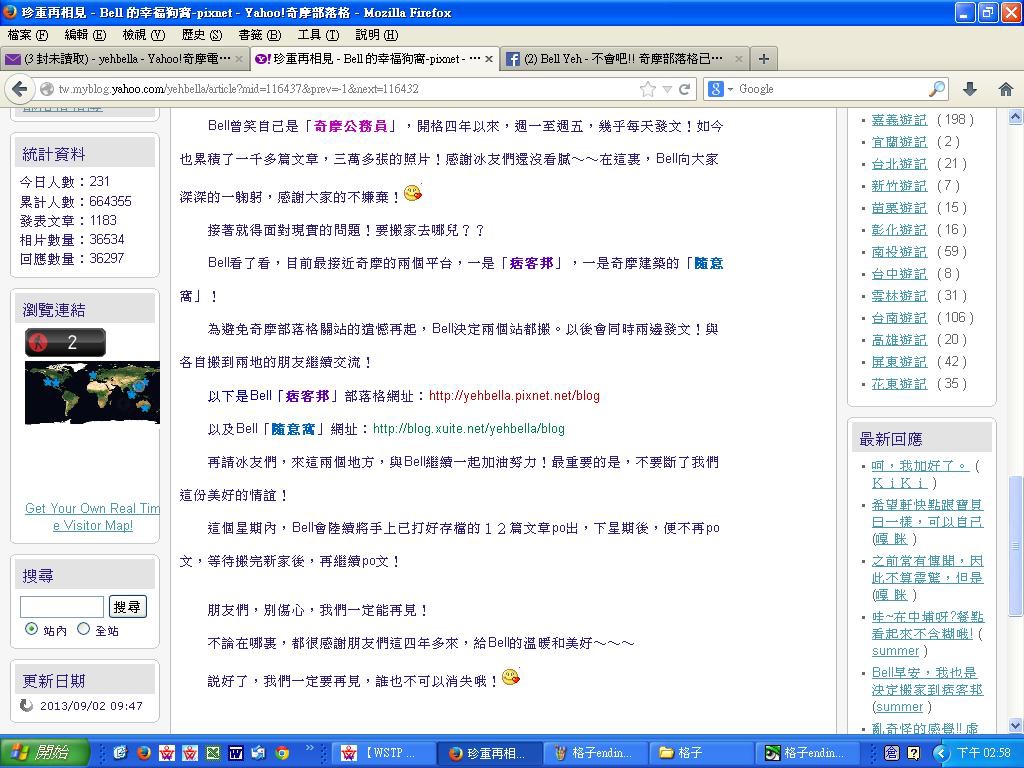Viewport: 1024px width, 768px height.
Task: Click the last smiley emoticon at article end
Action: (x=511, y=677)
